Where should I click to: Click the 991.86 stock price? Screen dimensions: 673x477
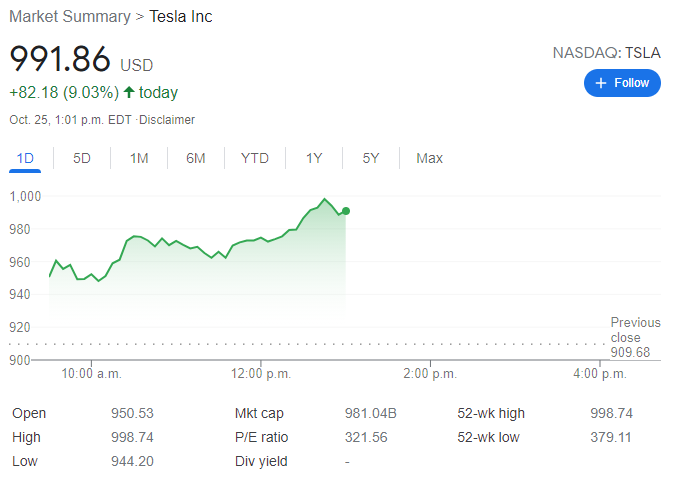tap(60, 59)
